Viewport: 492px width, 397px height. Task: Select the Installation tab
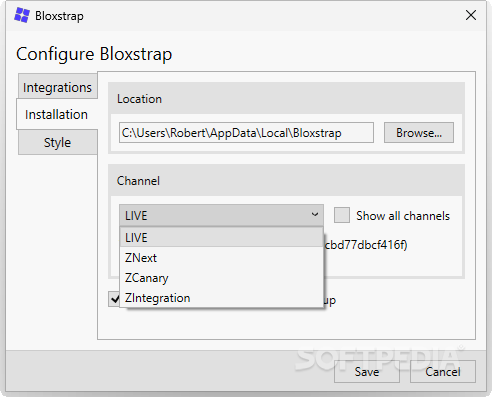click(x=57, y=114)
